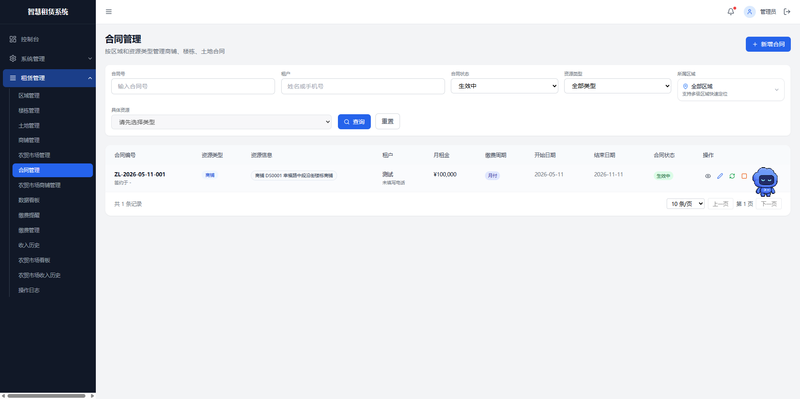Open 数据看板 in the sidebar
800x399 pixels.
click(x=29, y=200)
